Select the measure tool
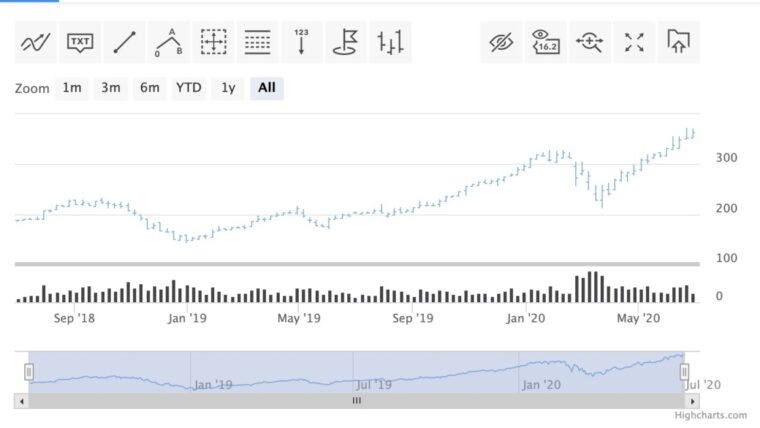Image resolution: width=760 pixels, height=428 pixels. click(213, 42)
